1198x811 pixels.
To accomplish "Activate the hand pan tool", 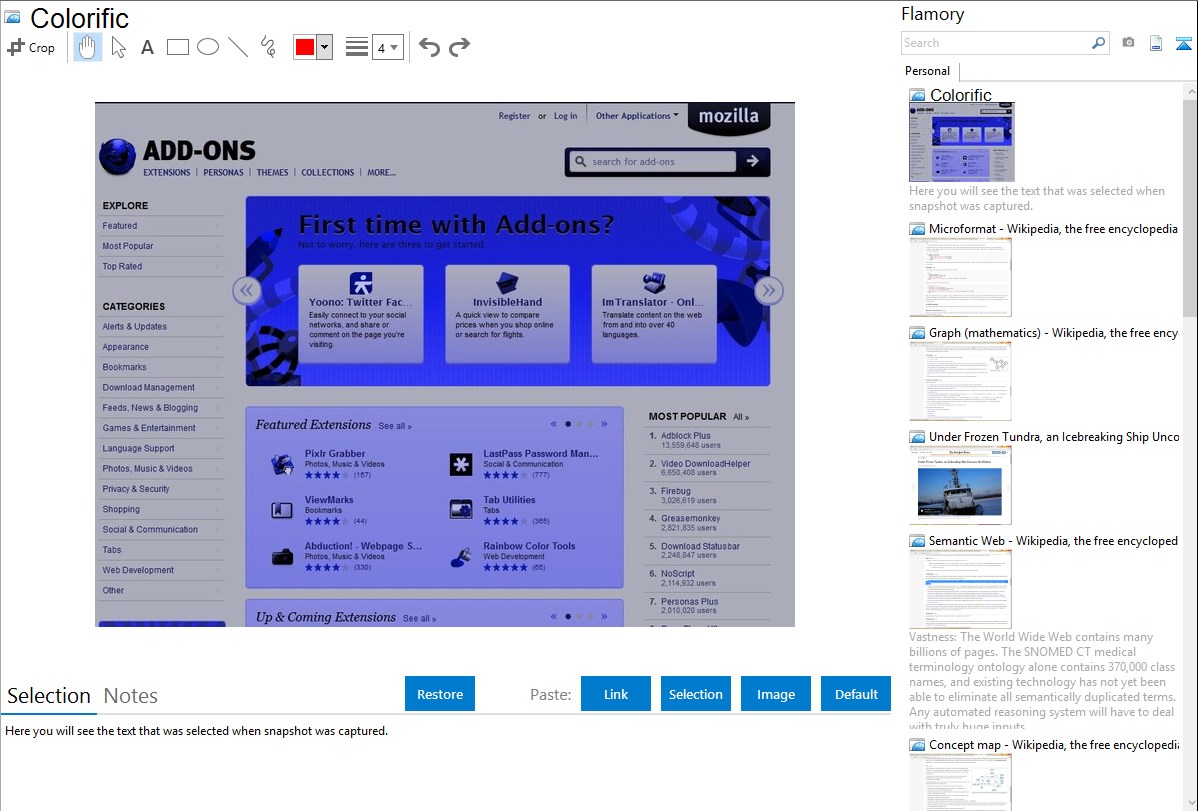I will point(88,47).
